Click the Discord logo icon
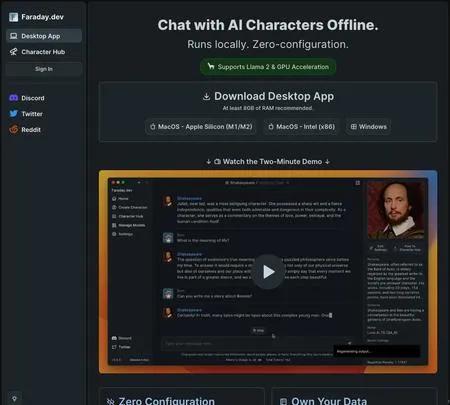 click(13, 98)
